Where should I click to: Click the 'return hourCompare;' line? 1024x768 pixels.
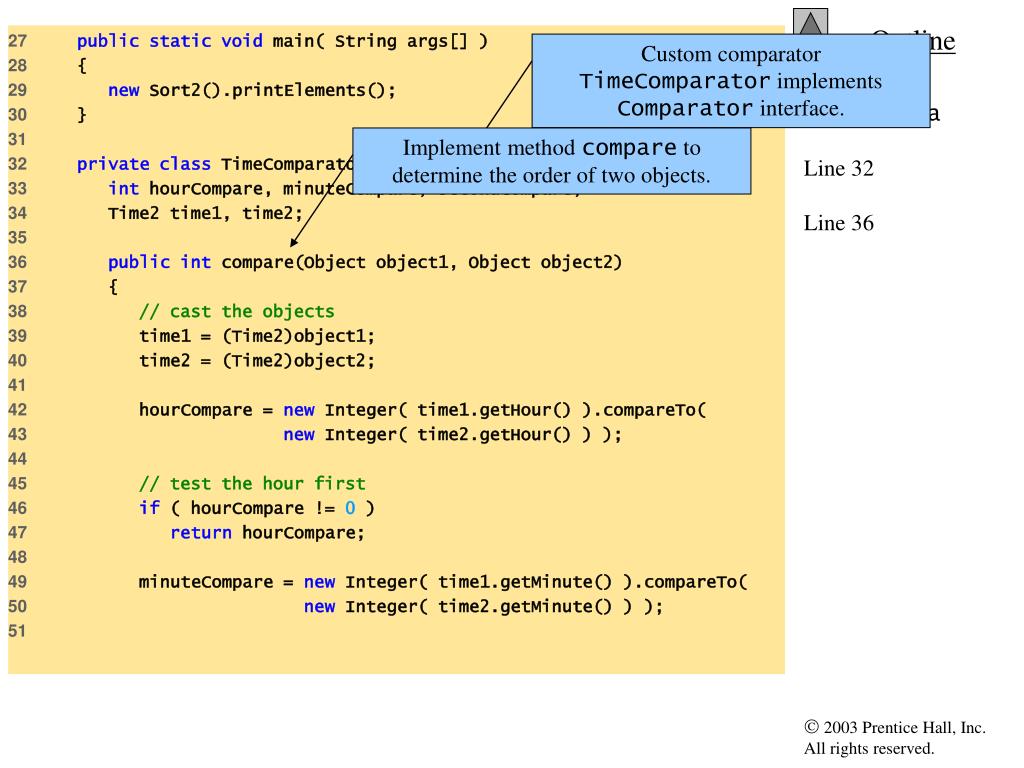click(268, 533)
